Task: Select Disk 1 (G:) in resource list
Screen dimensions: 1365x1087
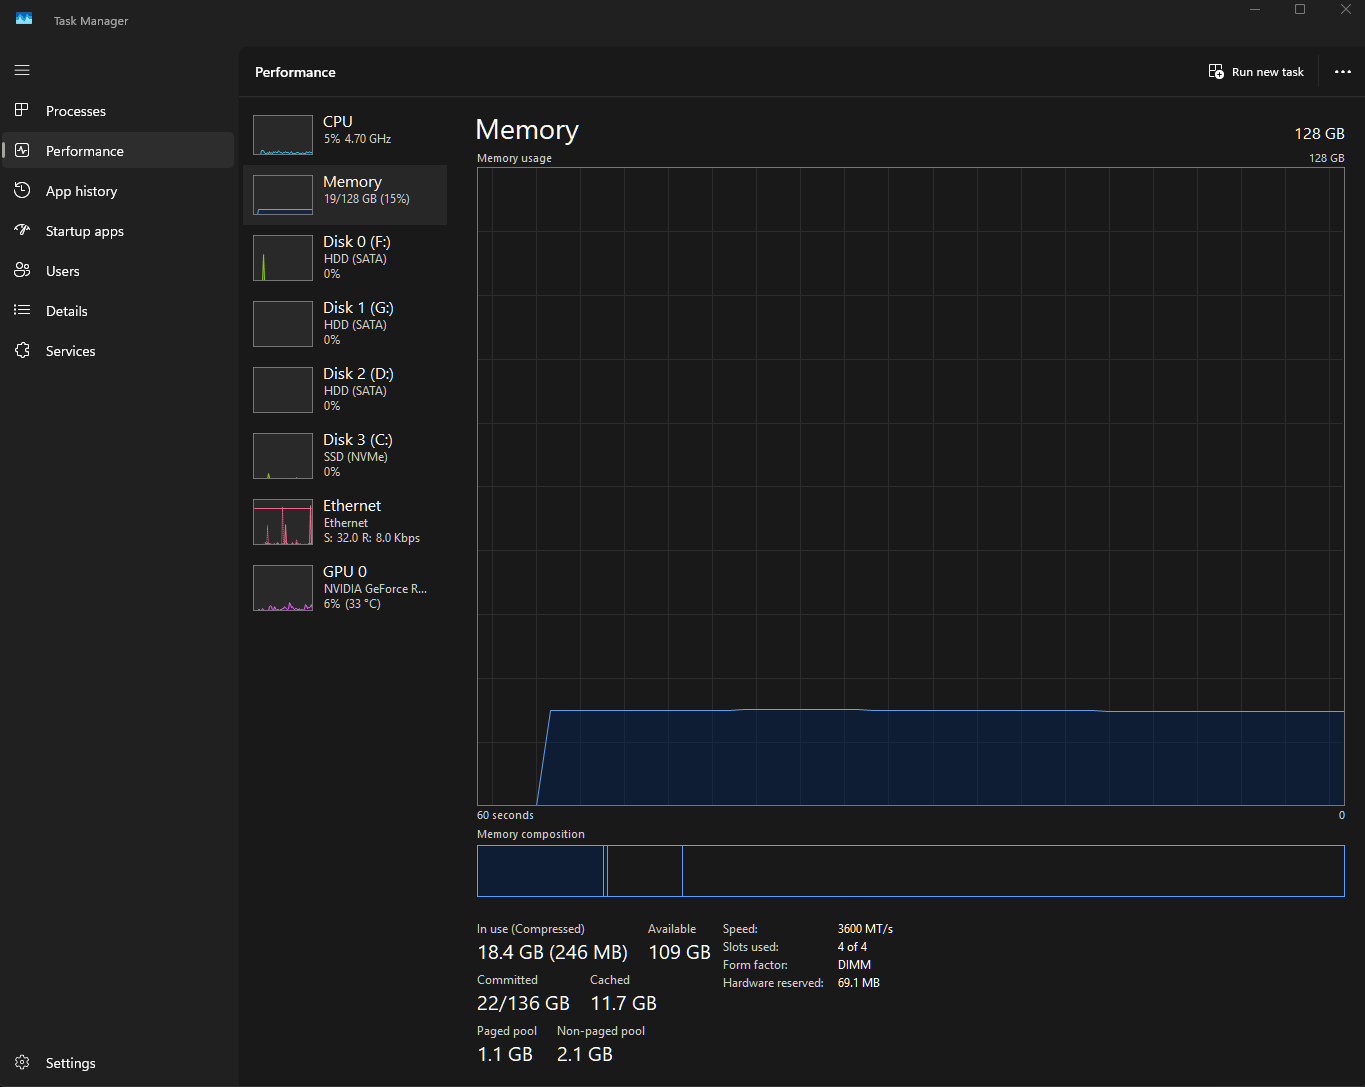Action: [x=345, y=323]
